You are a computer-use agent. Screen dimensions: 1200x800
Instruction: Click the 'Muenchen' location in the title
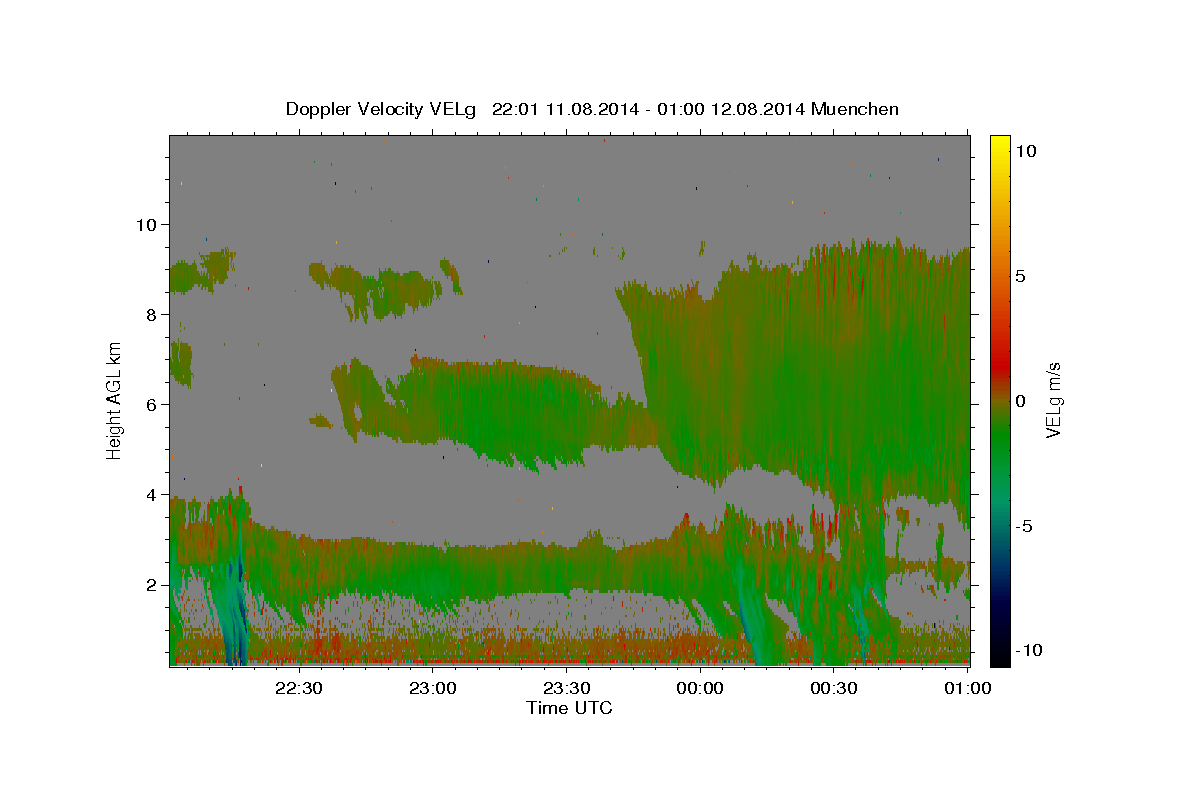[x=855, y=109]
